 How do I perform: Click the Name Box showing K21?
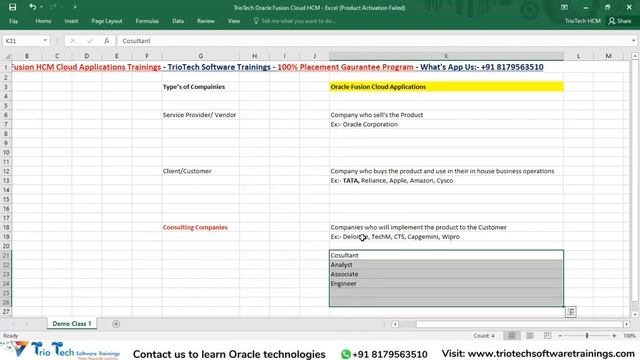(x=22, y=41)
